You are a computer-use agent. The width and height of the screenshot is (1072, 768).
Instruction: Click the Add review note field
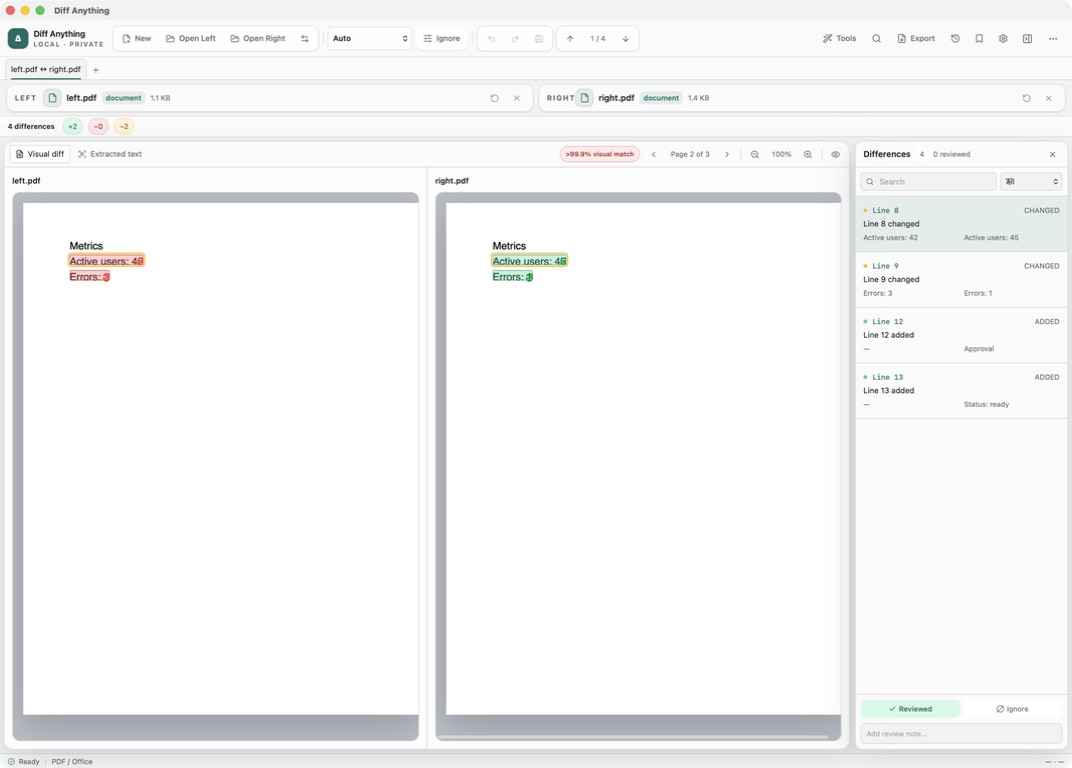[x=961, y=733]
